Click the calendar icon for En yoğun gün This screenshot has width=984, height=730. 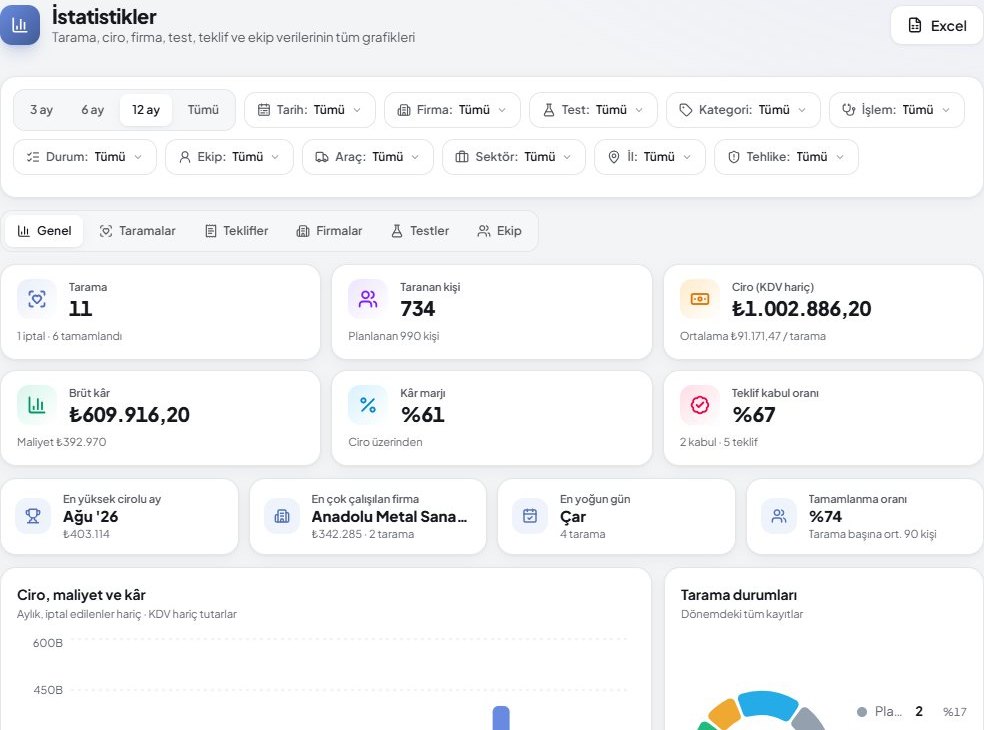coord(530,516)
